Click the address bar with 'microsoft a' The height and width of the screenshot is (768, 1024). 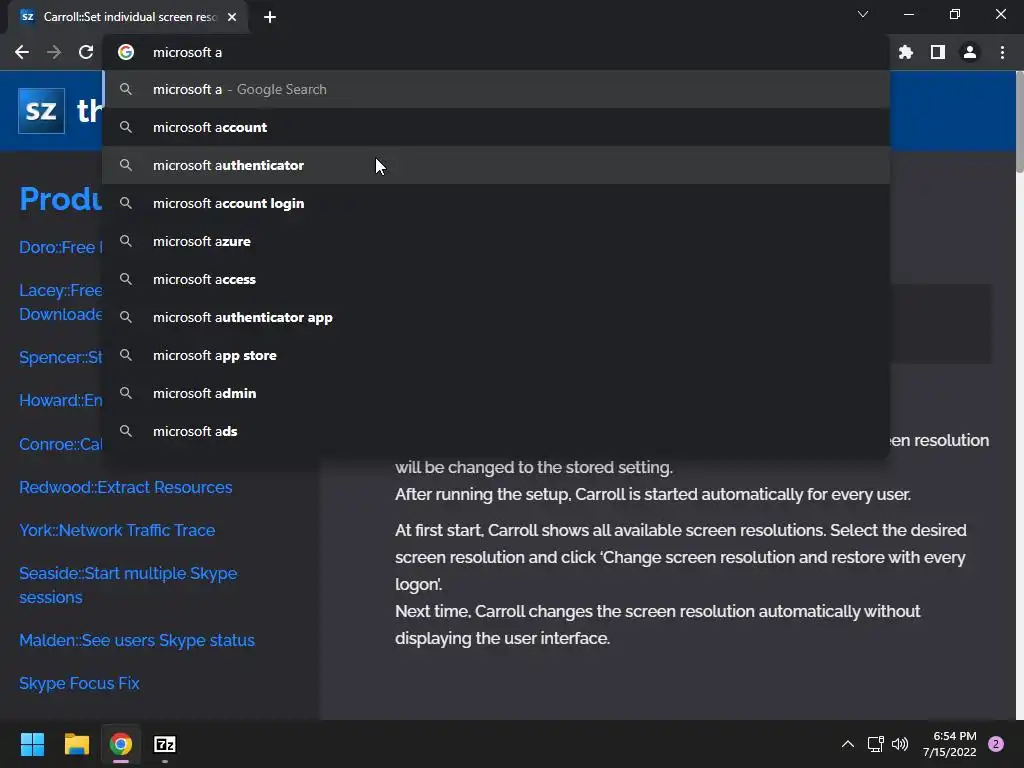(496, 52)
